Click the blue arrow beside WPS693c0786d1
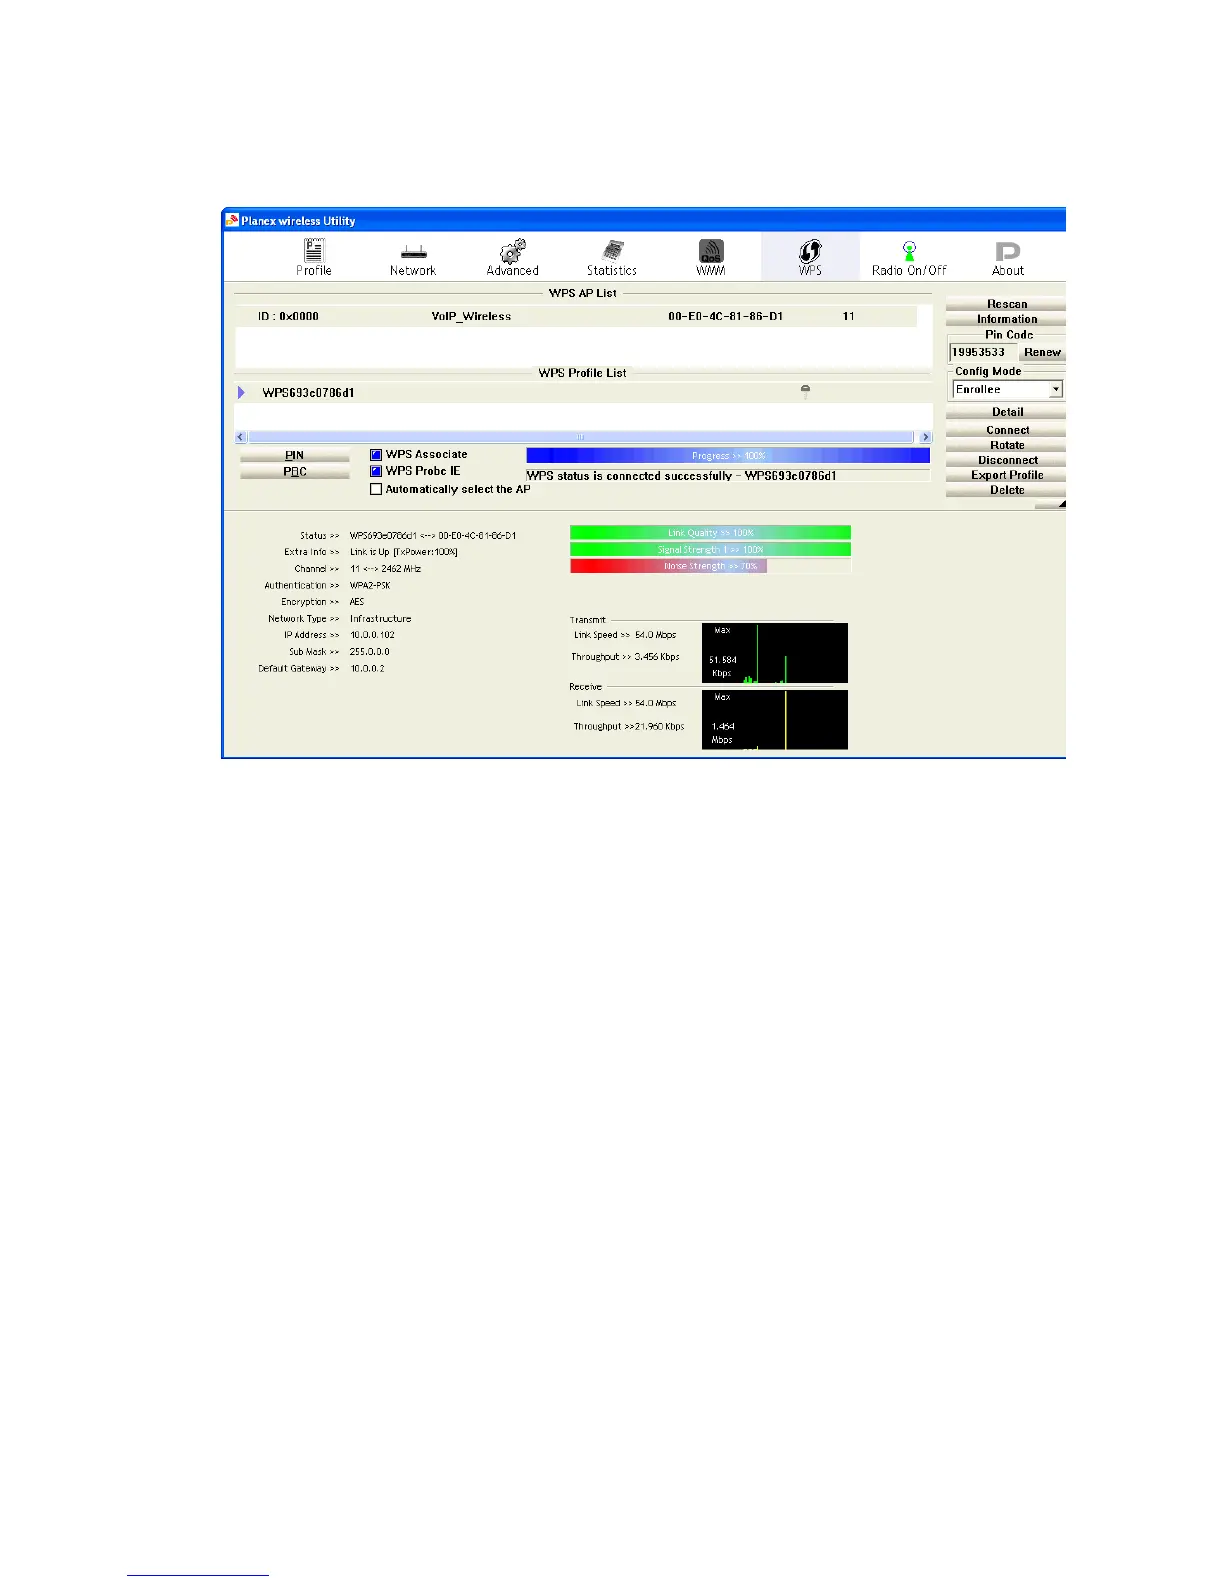This screenshot has width=1224, height=1584. tap(241, 392)
